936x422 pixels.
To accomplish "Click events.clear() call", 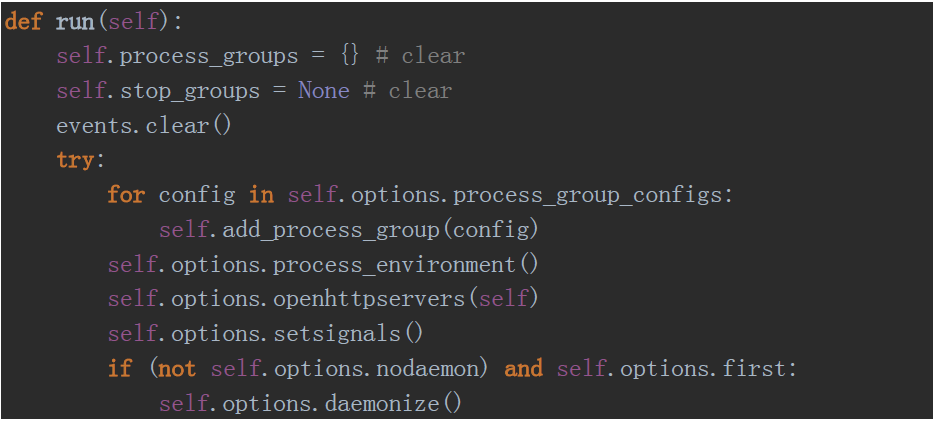I will pos(143,126).
